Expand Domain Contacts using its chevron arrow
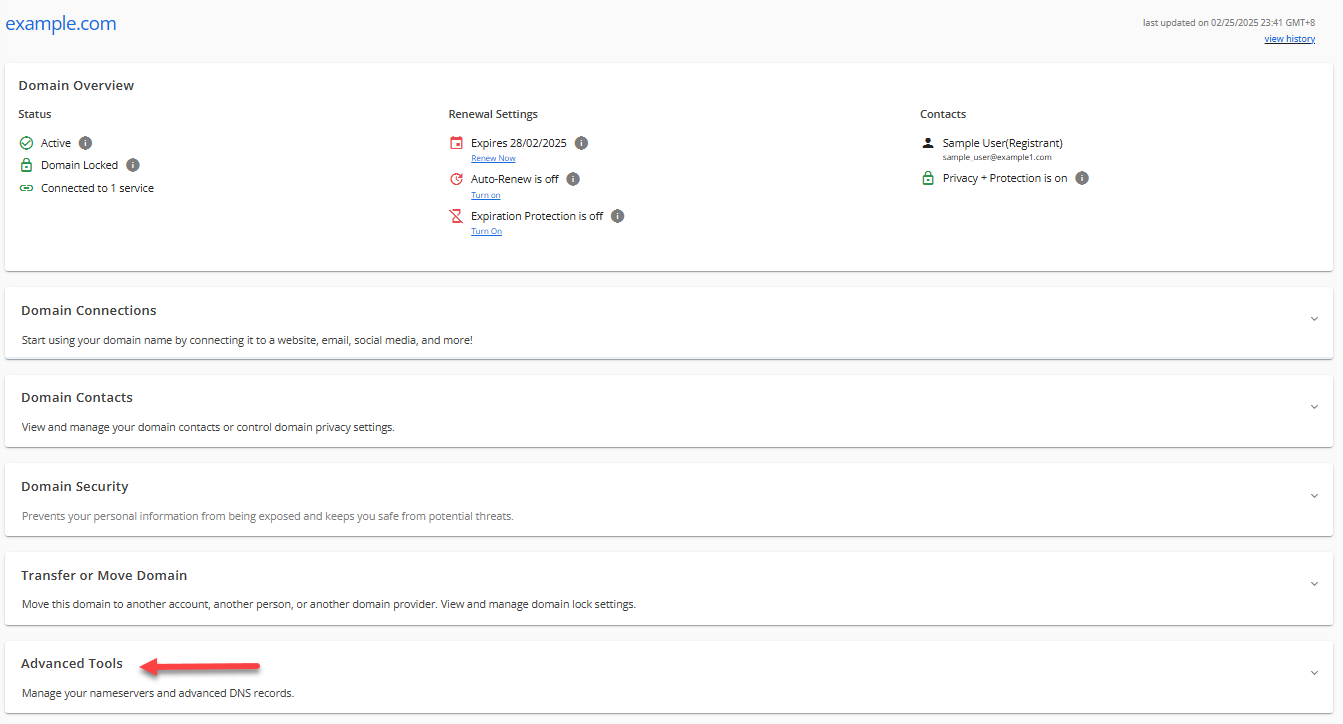The height and width of the screenshot is (724, 1343). click(x=1314, y=407)
